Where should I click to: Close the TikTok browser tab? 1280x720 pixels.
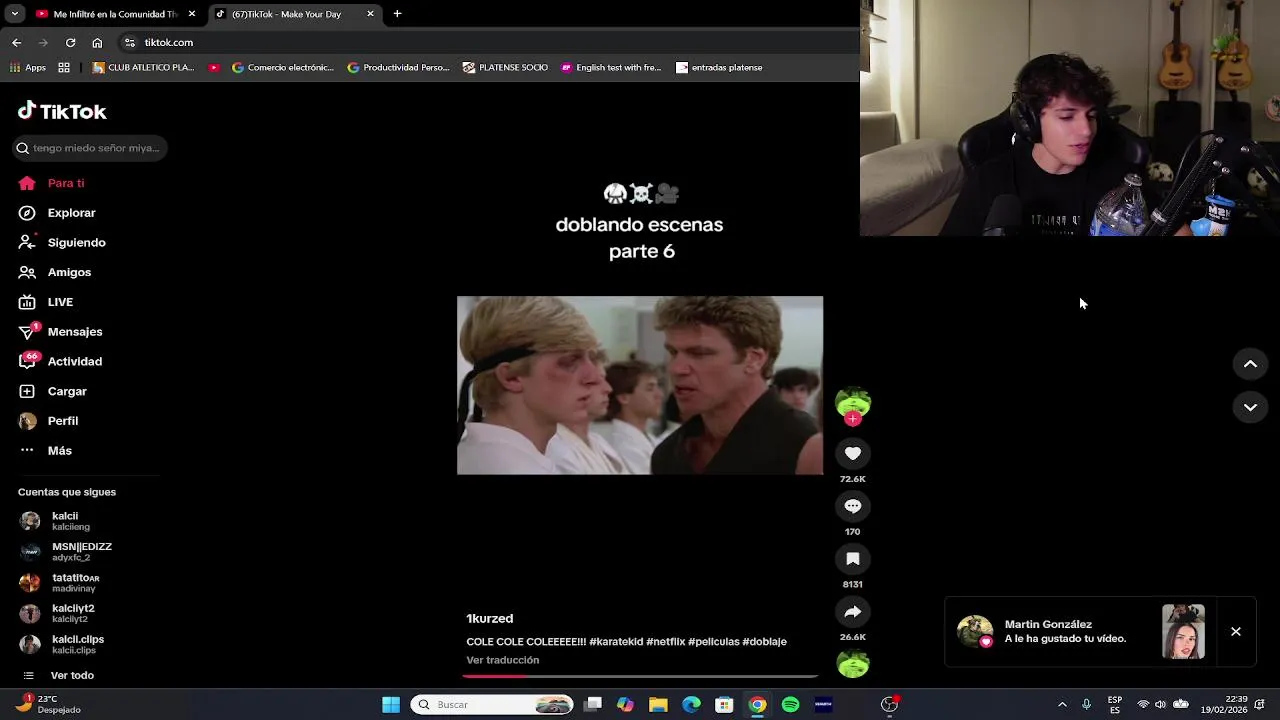[x=370, y=14]
